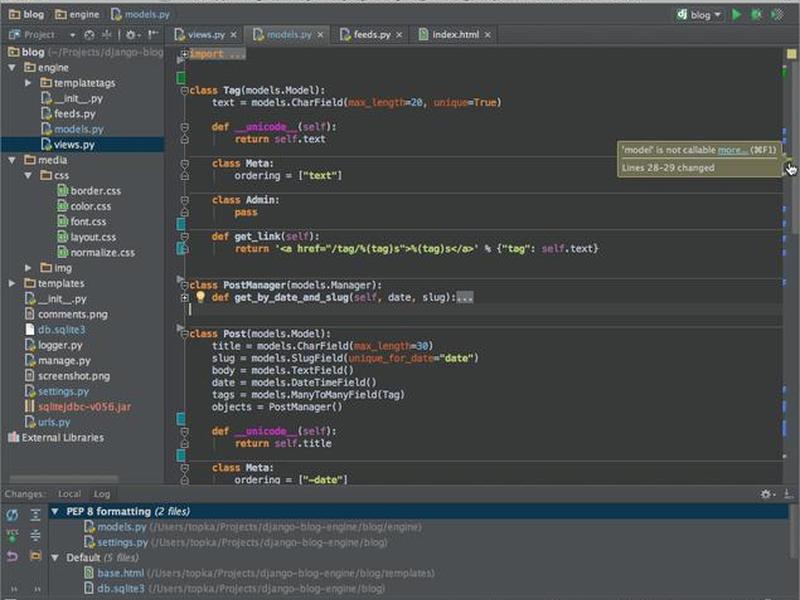Screen dimensions: 800x600
Task: Collapse the PEP 8 formatting changelist
Action: click(x=55, y=511)
